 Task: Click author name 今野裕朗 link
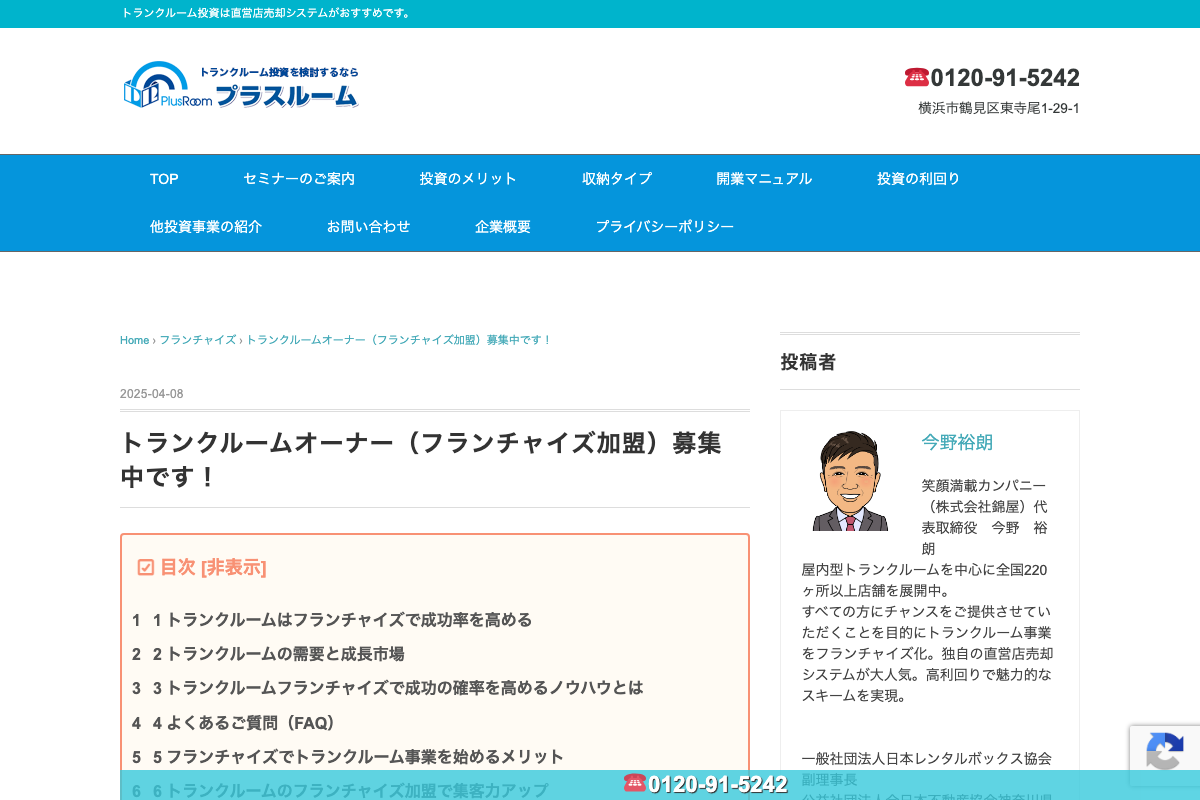pos(957,442)
